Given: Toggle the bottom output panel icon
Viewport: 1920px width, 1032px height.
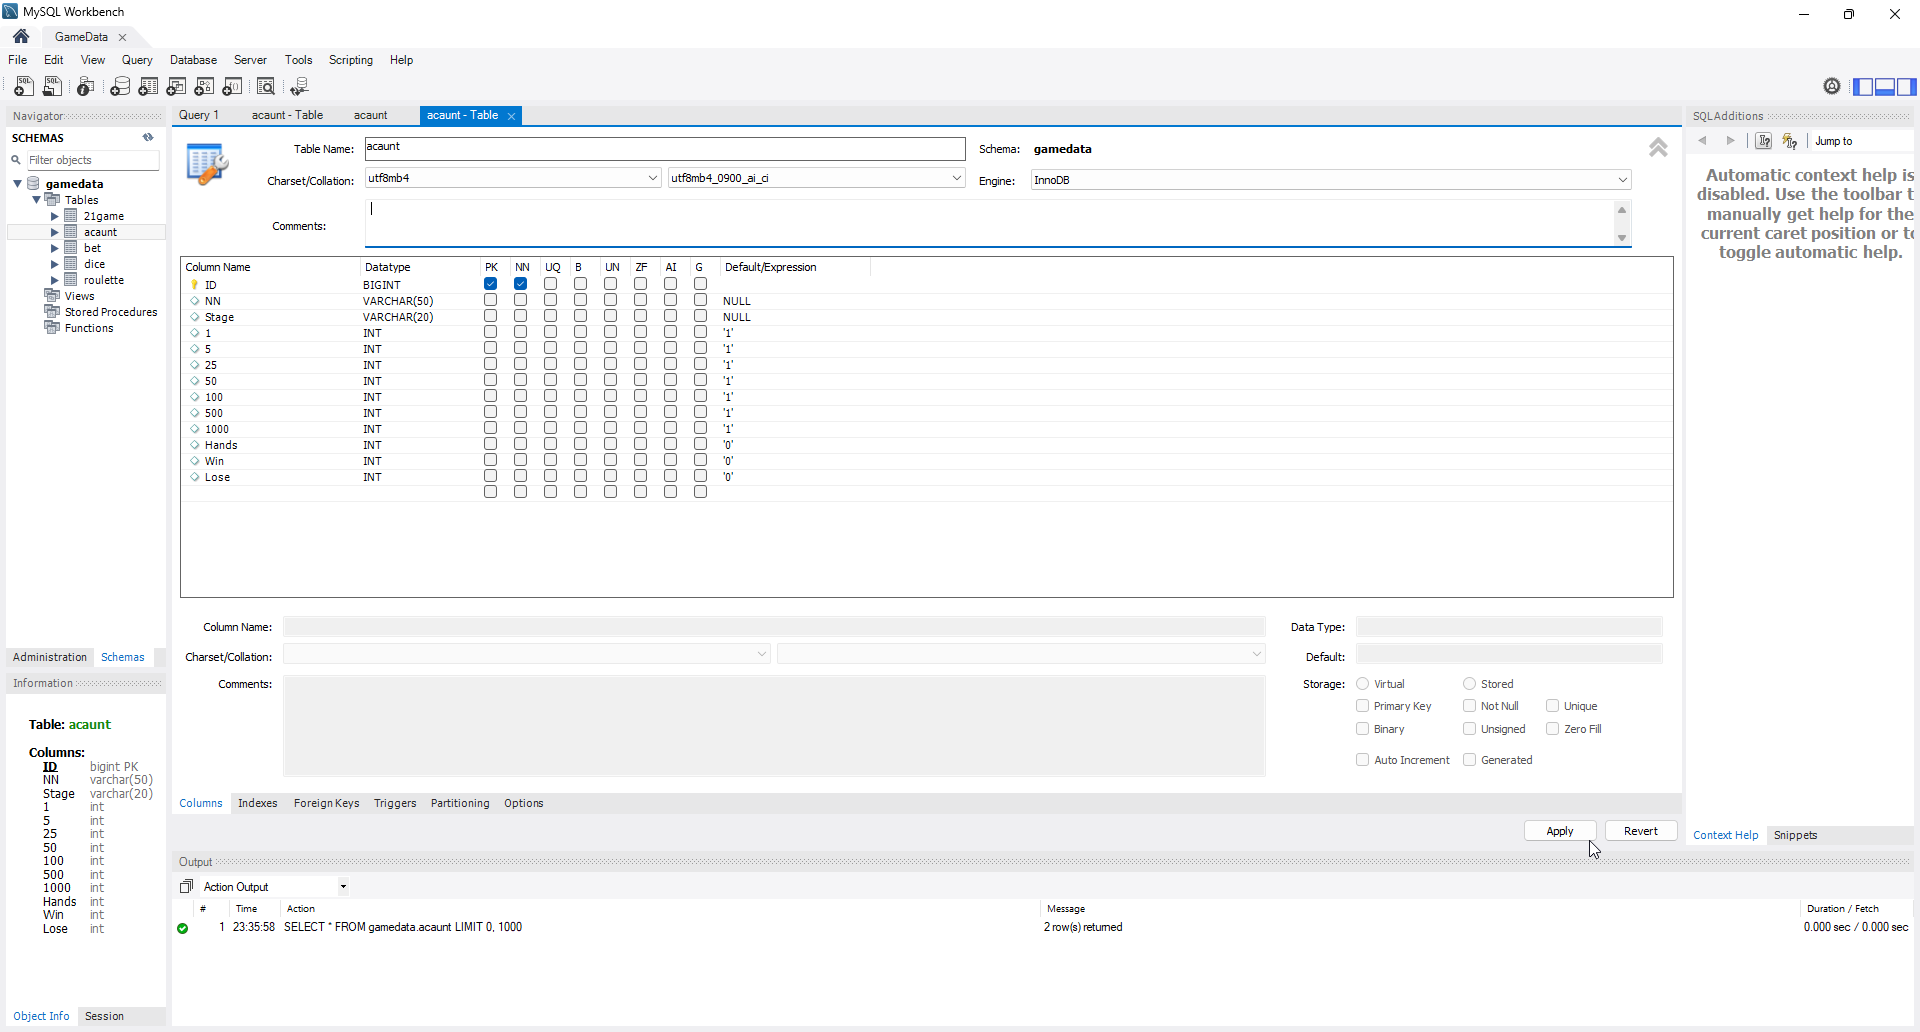Looking at the screenshot, I should pos(1885,87).
